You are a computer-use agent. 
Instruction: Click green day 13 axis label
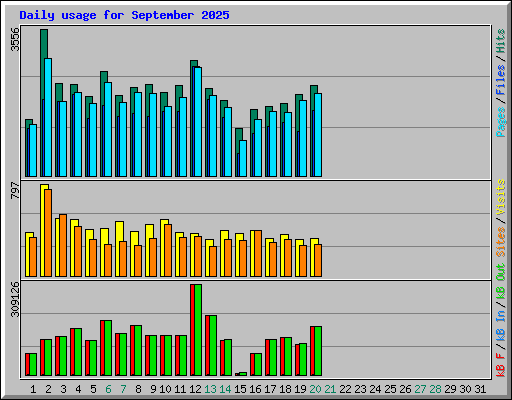click(210, 389)
